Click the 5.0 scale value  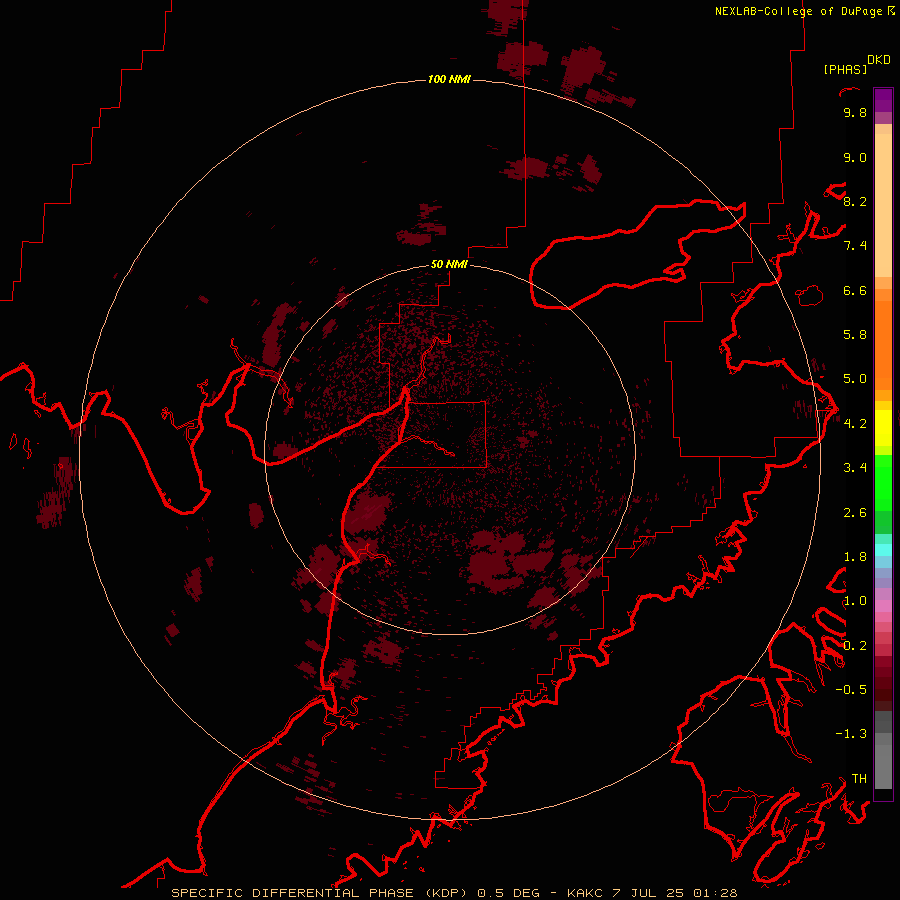click(x=855, y=379)
